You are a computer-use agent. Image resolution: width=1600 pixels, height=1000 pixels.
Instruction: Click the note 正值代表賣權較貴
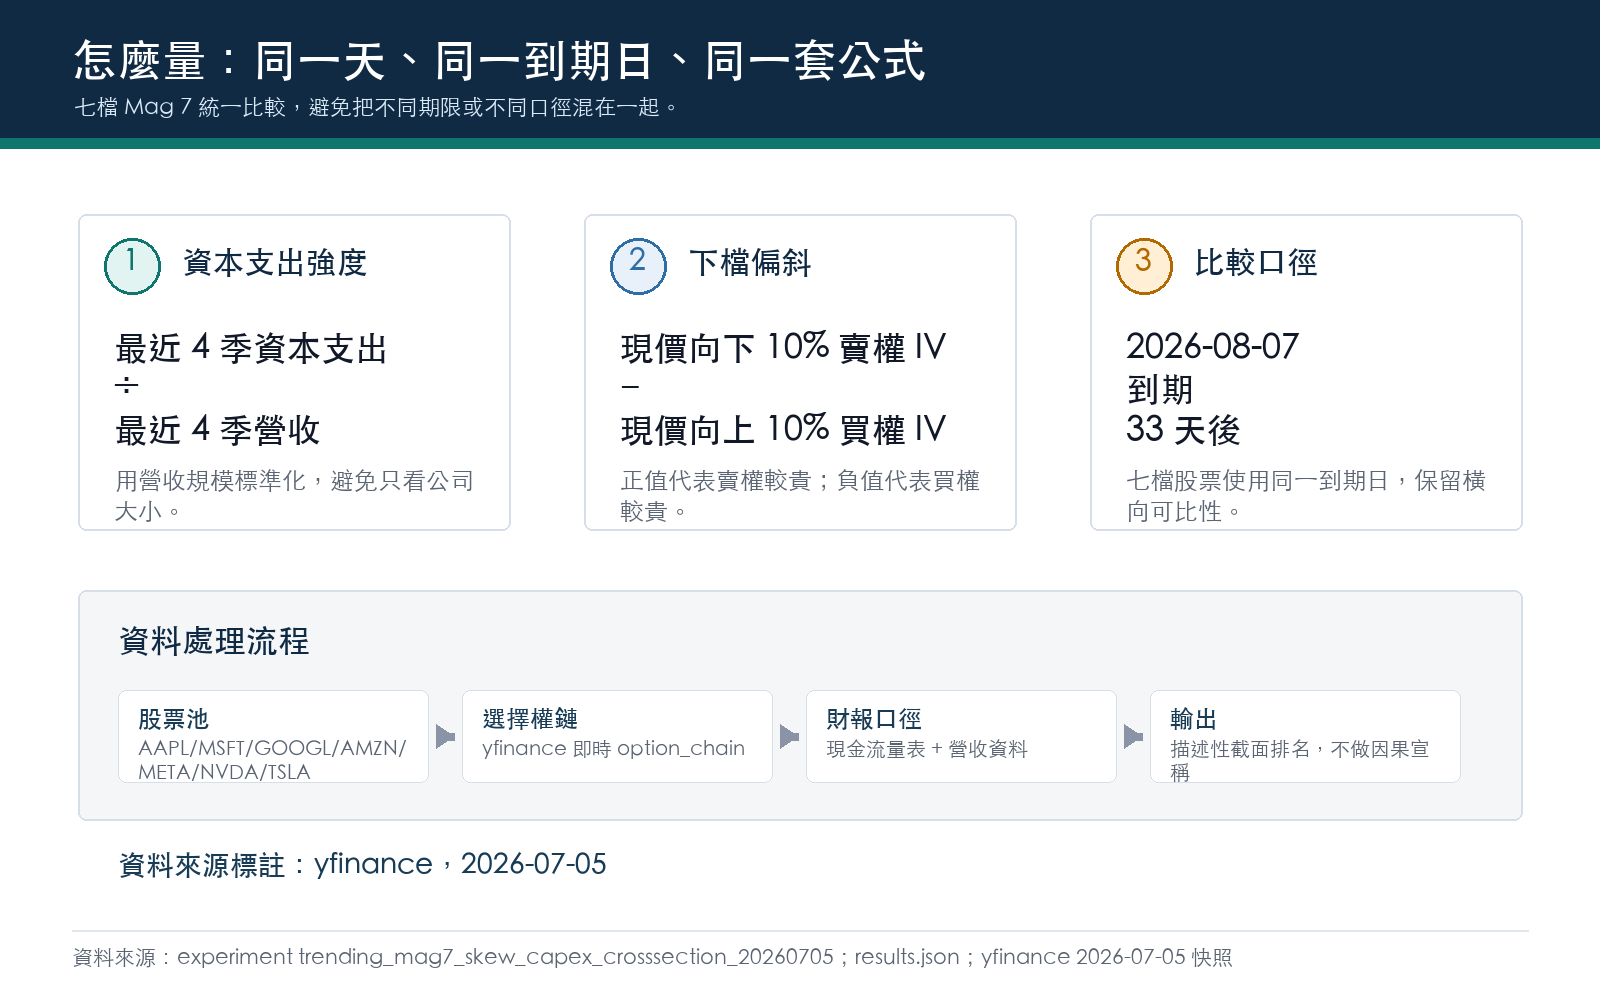coord(801,496)
